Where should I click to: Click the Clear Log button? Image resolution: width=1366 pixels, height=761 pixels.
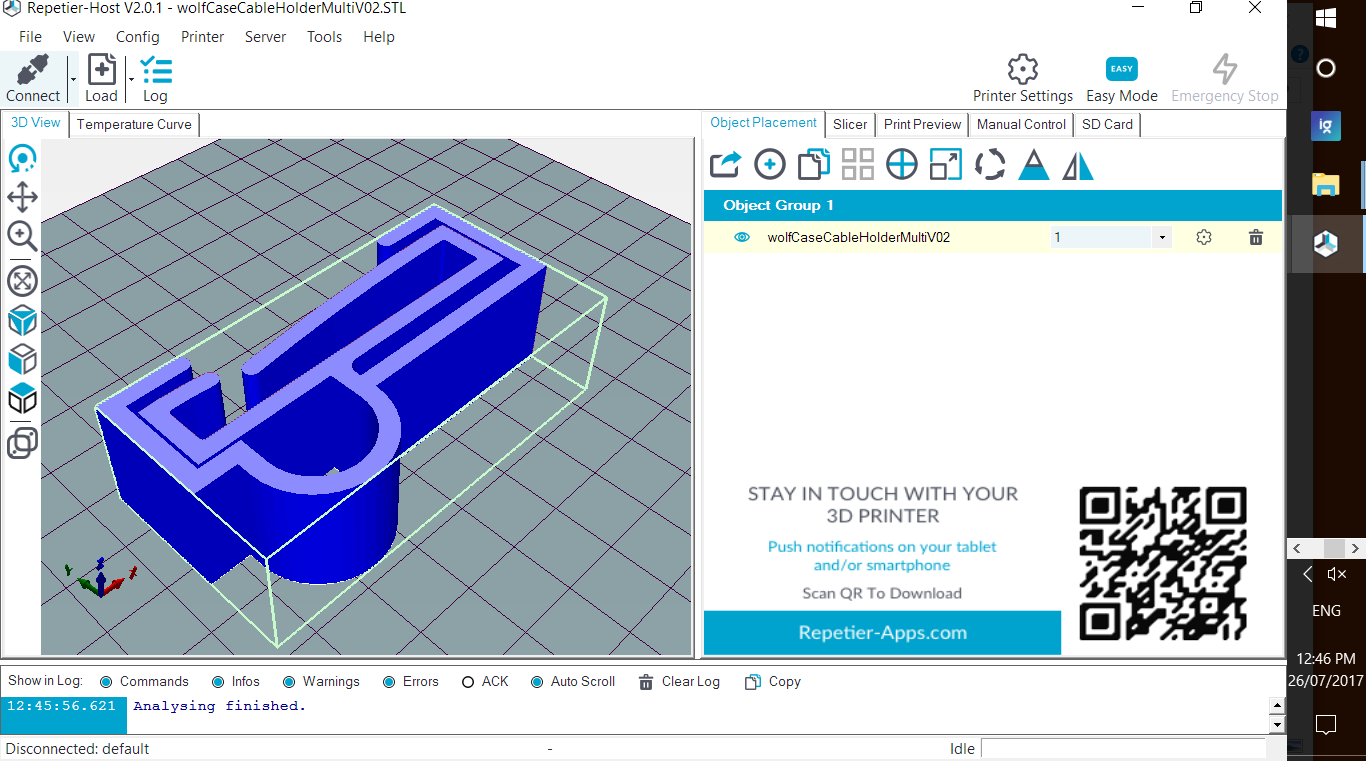680,681
